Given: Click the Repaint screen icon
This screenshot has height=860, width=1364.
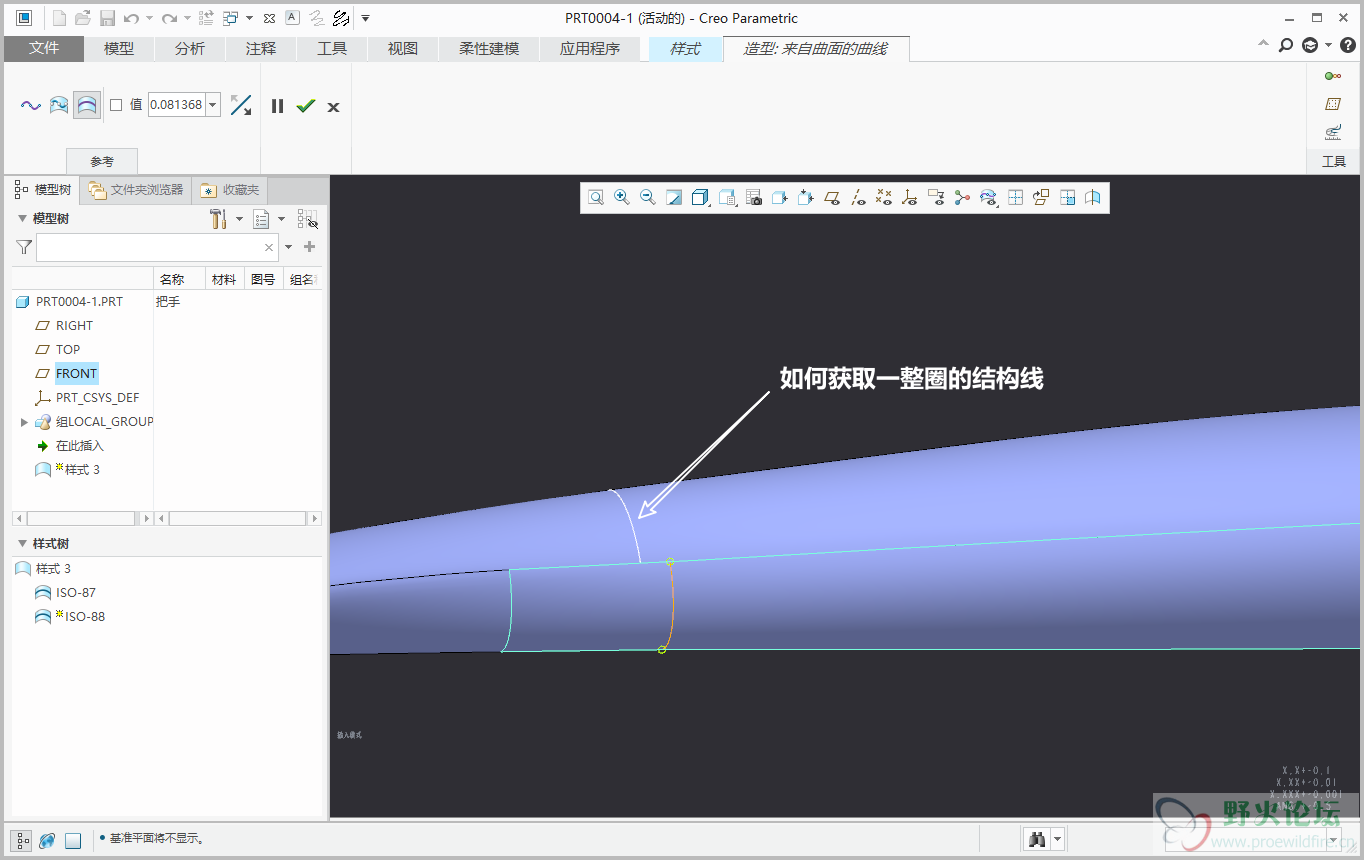Looking at the screenshot, I should (x=674, y=198).
